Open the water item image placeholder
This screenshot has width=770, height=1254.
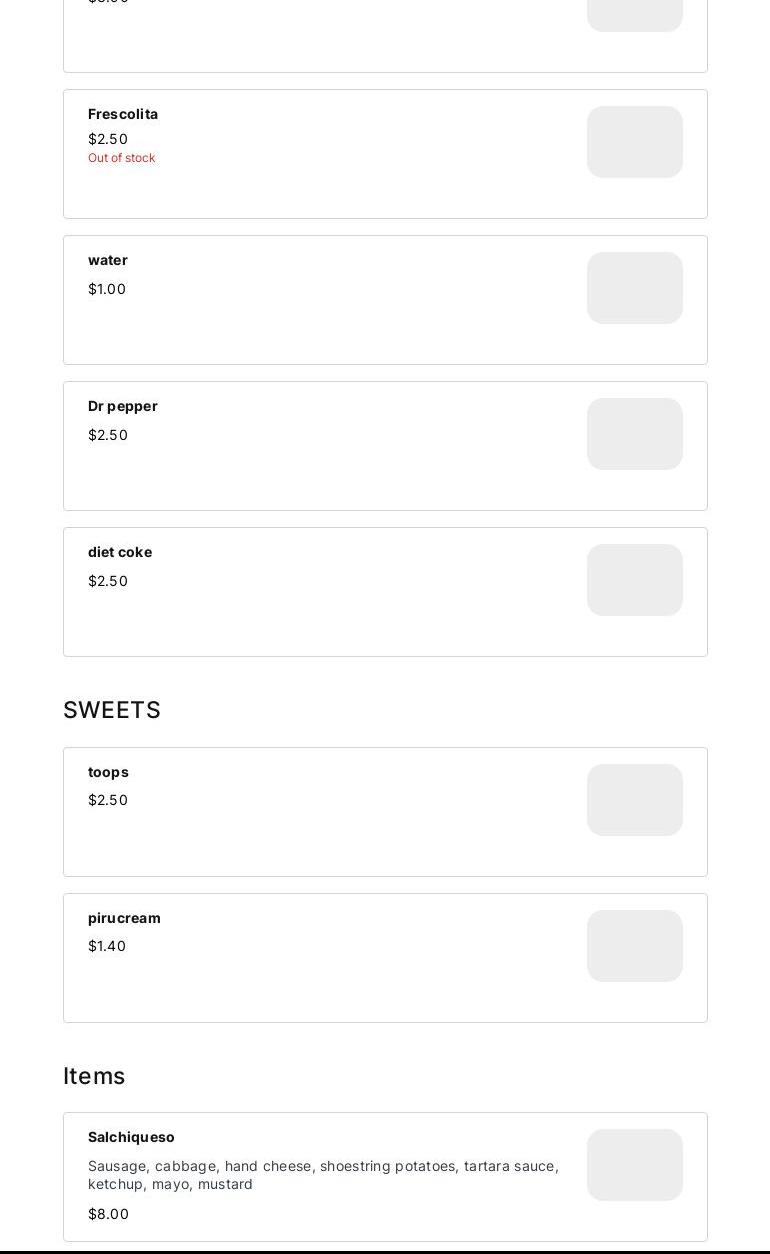(x=634, y=288)
